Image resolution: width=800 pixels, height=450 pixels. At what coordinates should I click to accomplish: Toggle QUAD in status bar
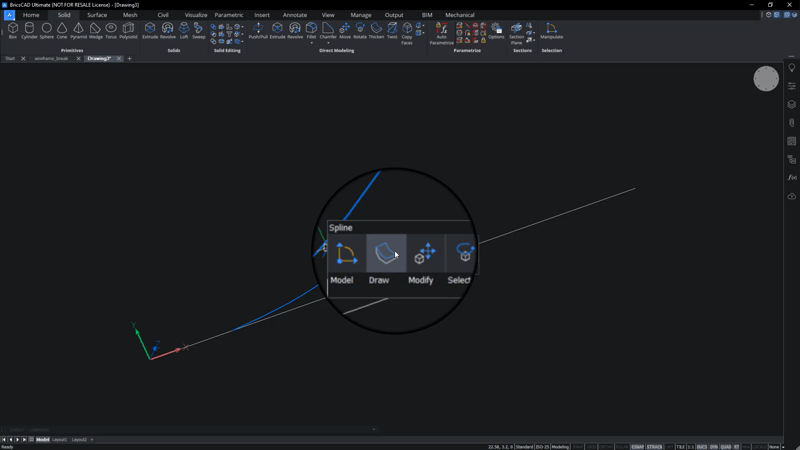[726, 447]
